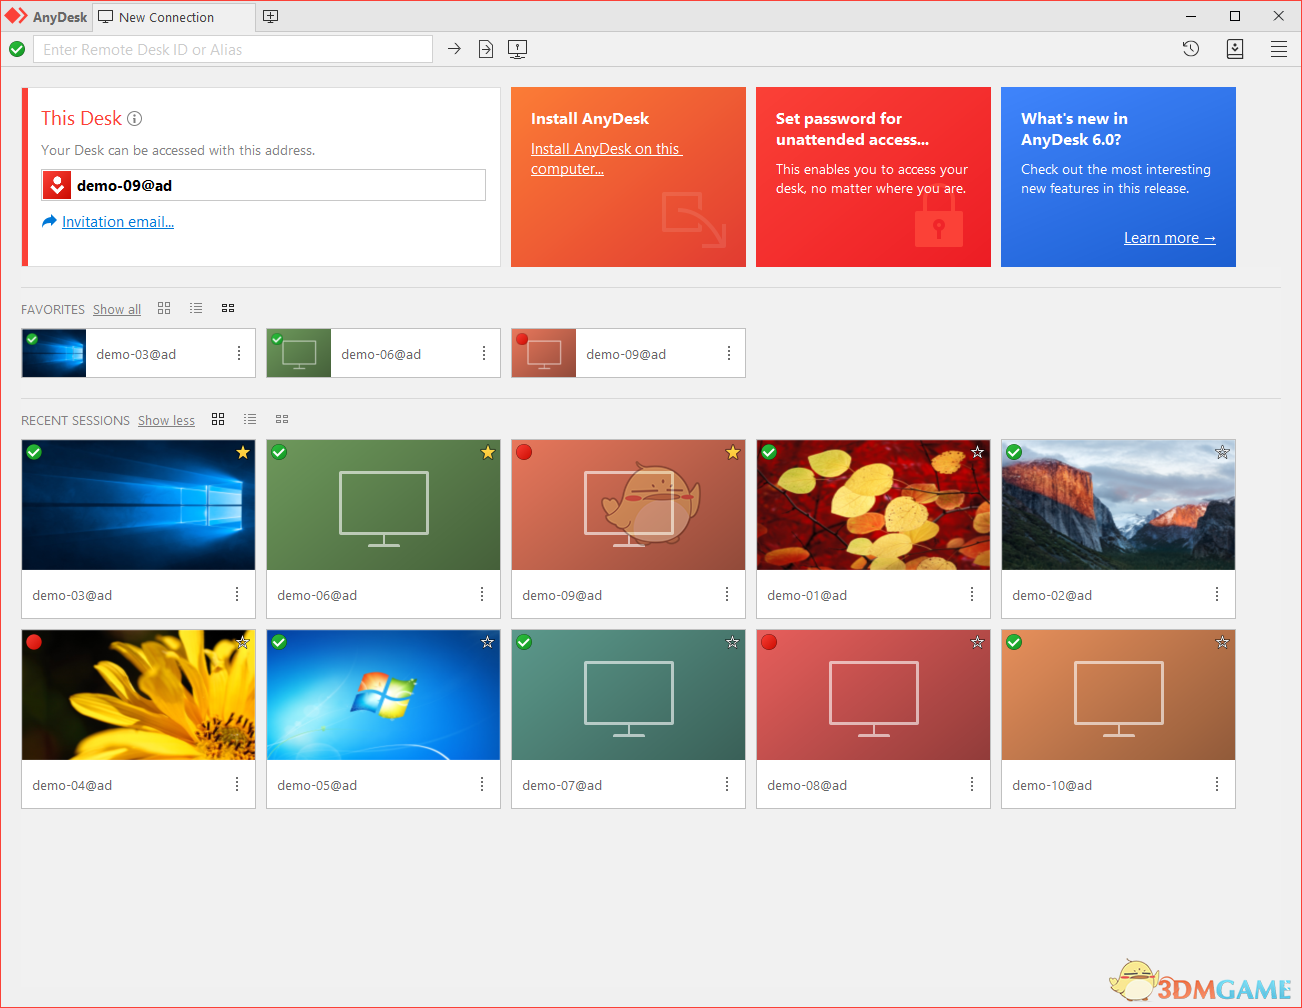Open the options menu on demo-09@ad favorite
The height and width of the screenshot is (1008, 1302).
[727, 353]
